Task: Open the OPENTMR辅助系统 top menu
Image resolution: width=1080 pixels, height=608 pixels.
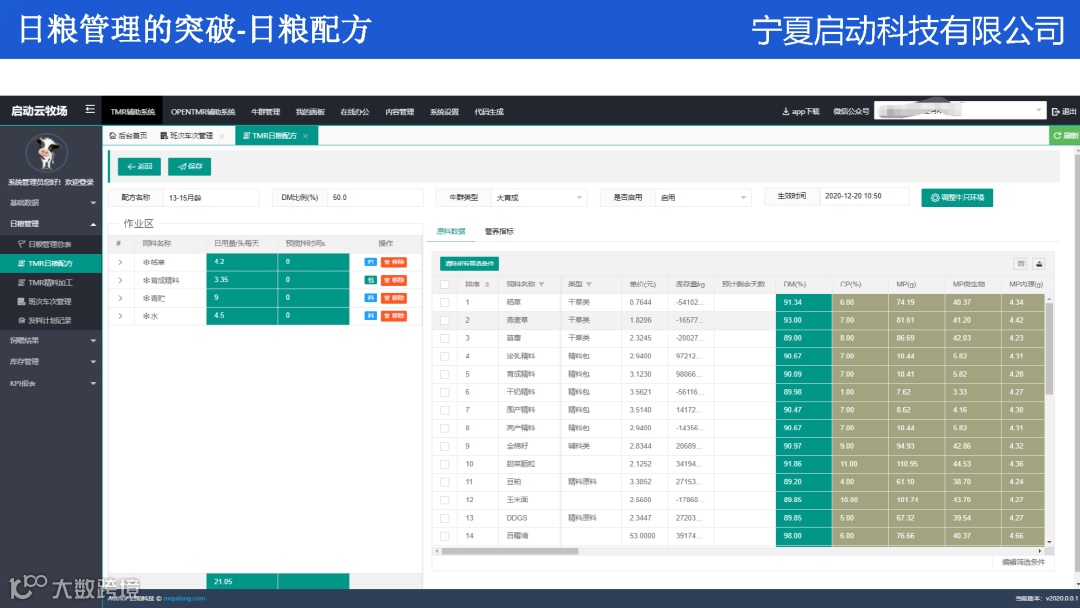Action: tap(203, 112)
